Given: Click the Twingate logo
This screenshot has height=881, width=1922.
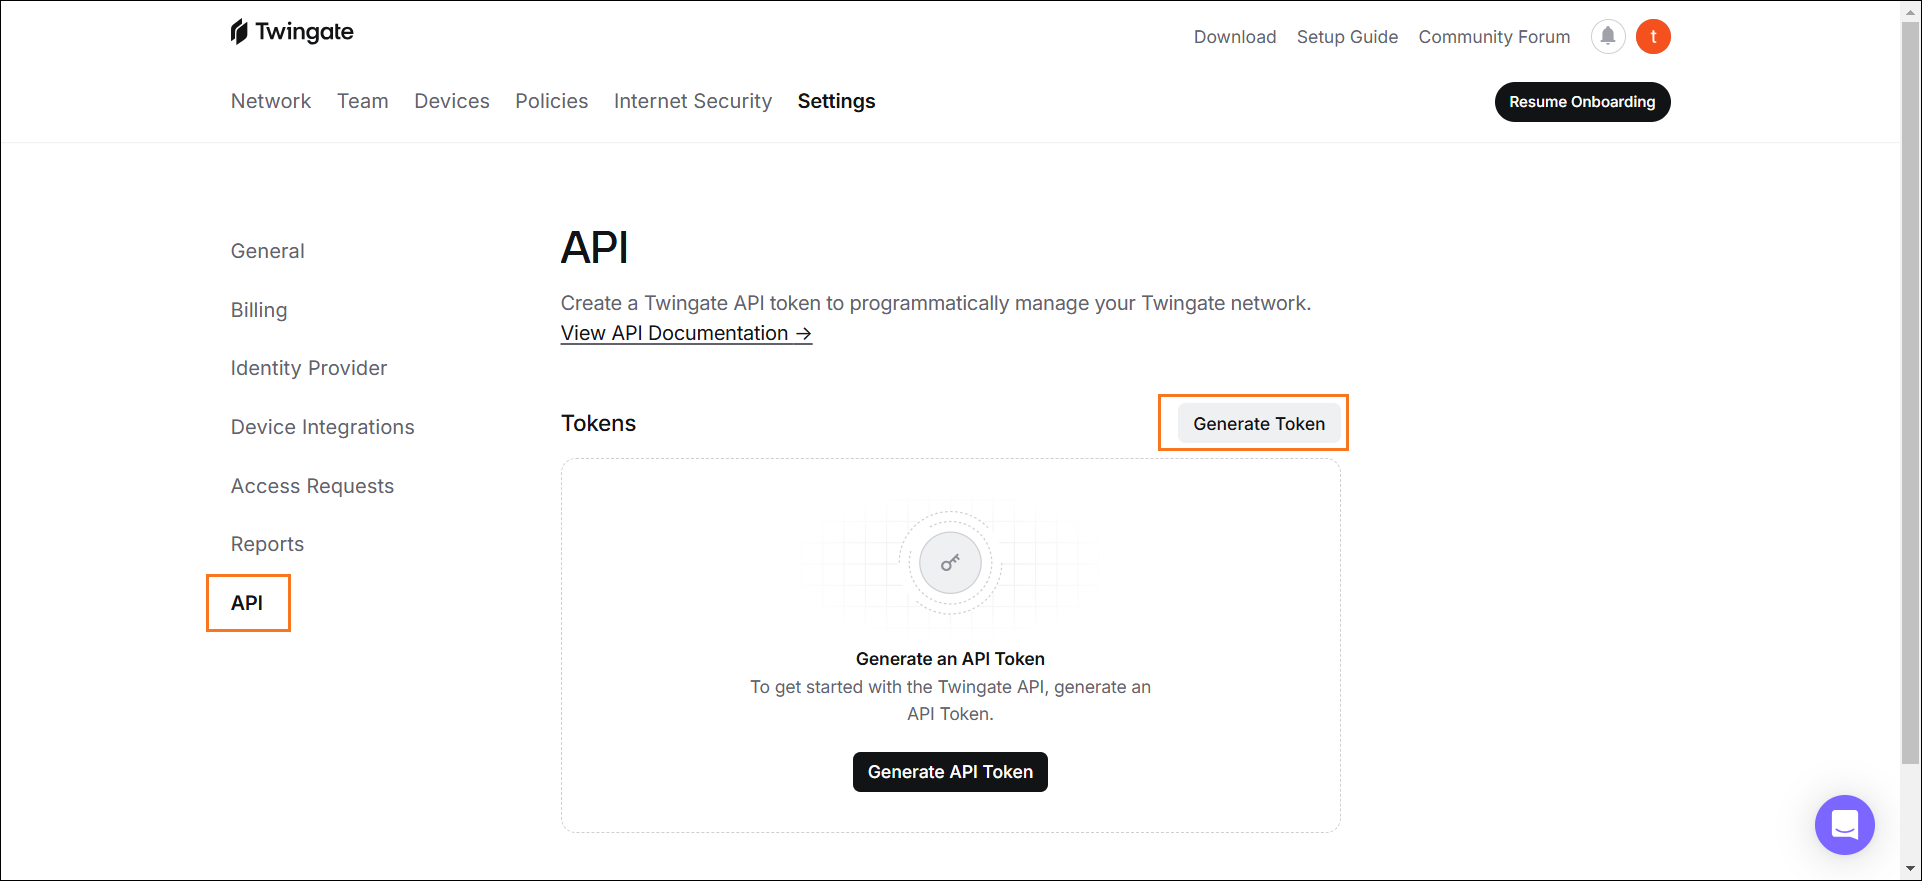Looking at the screenshot, I should pos(291,32).
